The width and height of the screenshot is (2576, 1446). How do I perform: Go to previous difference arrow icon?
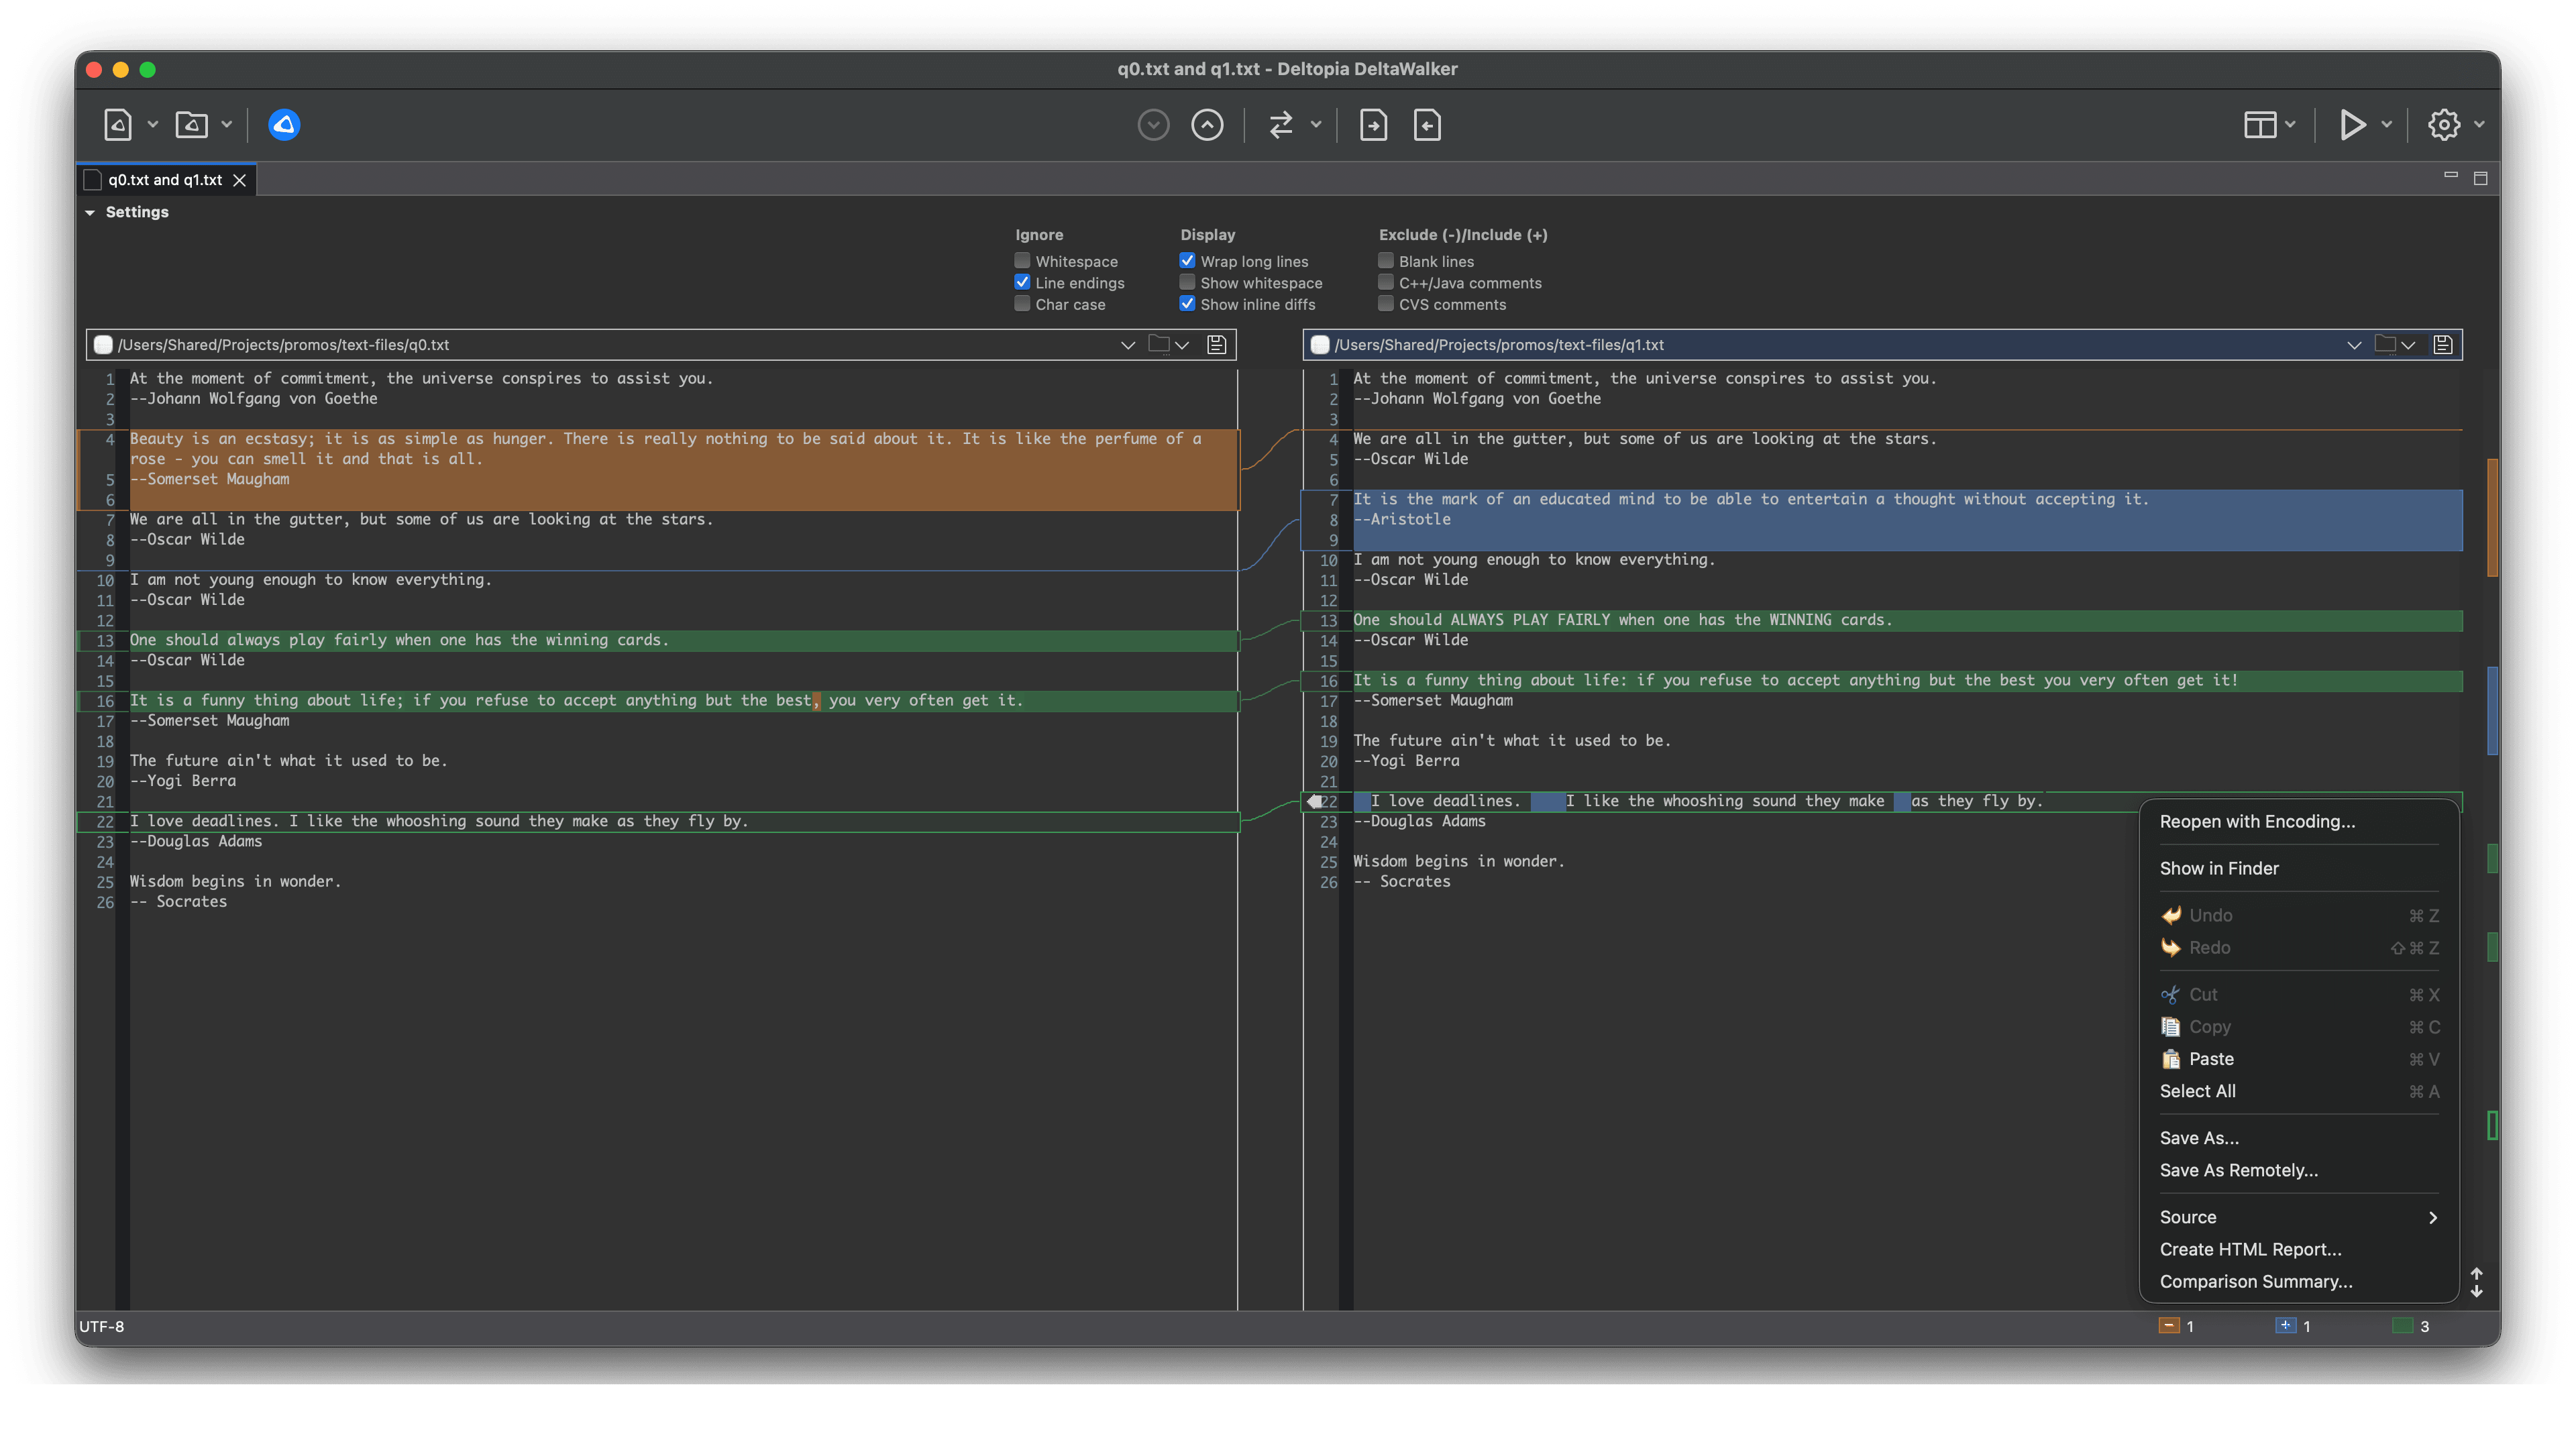pyautogui.click(x=1207, y=125)
